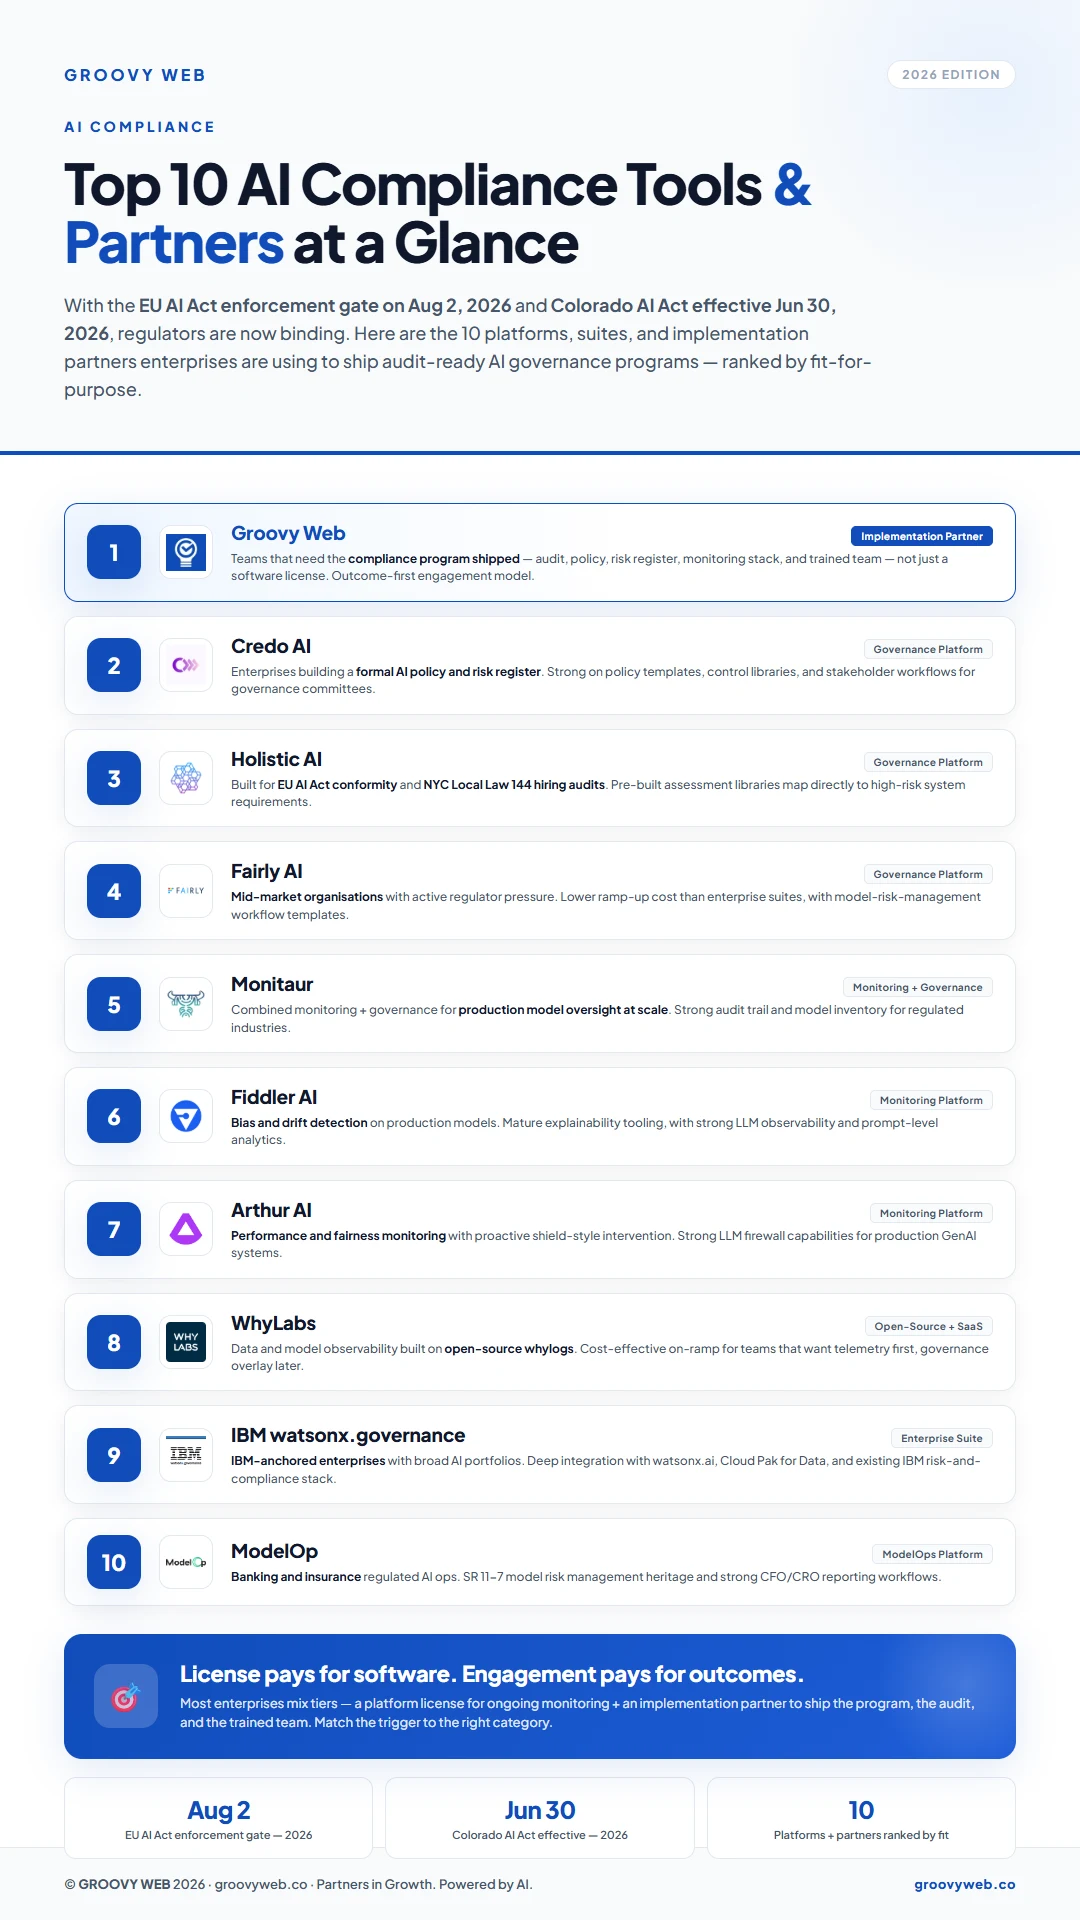This screenshot has width=1080, height=1920.
Task: Click the Fairly AI heading
Action: click(x=266, y=871)
